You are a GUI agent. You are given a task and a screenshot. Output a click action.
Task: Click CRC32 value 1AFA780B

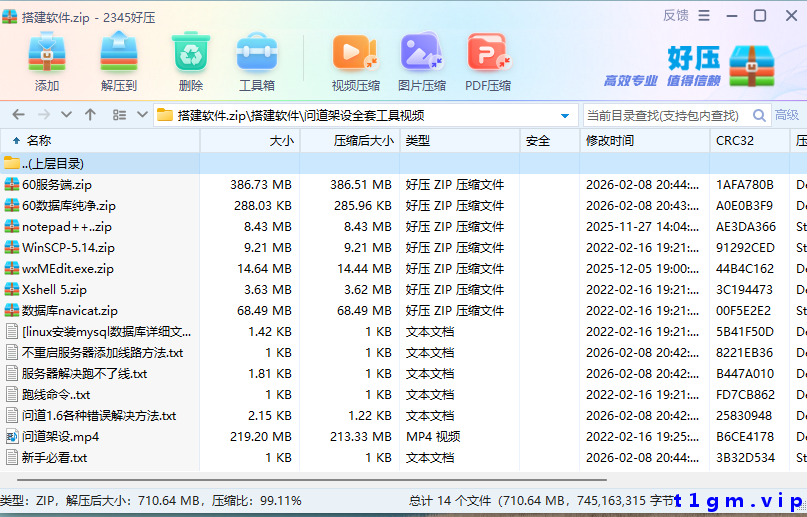745,185
